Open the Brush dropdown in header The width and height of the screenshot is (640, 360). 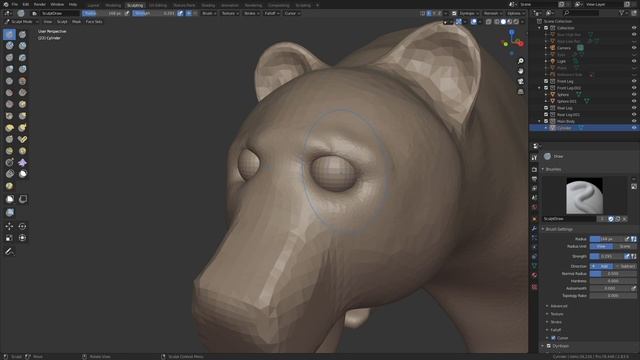209,13
